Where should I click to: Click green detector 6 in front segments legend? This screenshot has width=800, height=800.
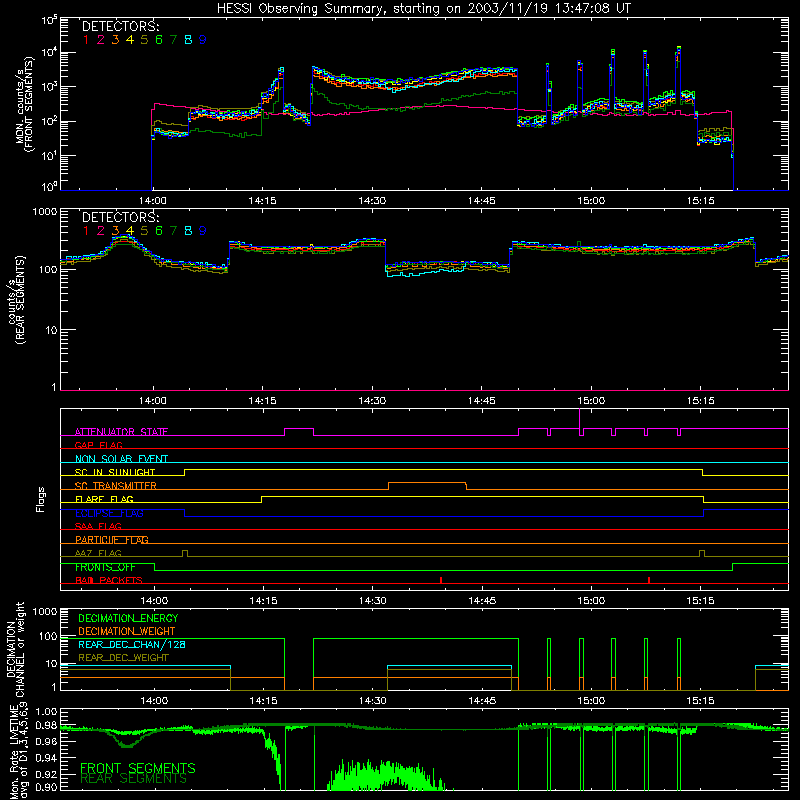click(x=159, y=40)
